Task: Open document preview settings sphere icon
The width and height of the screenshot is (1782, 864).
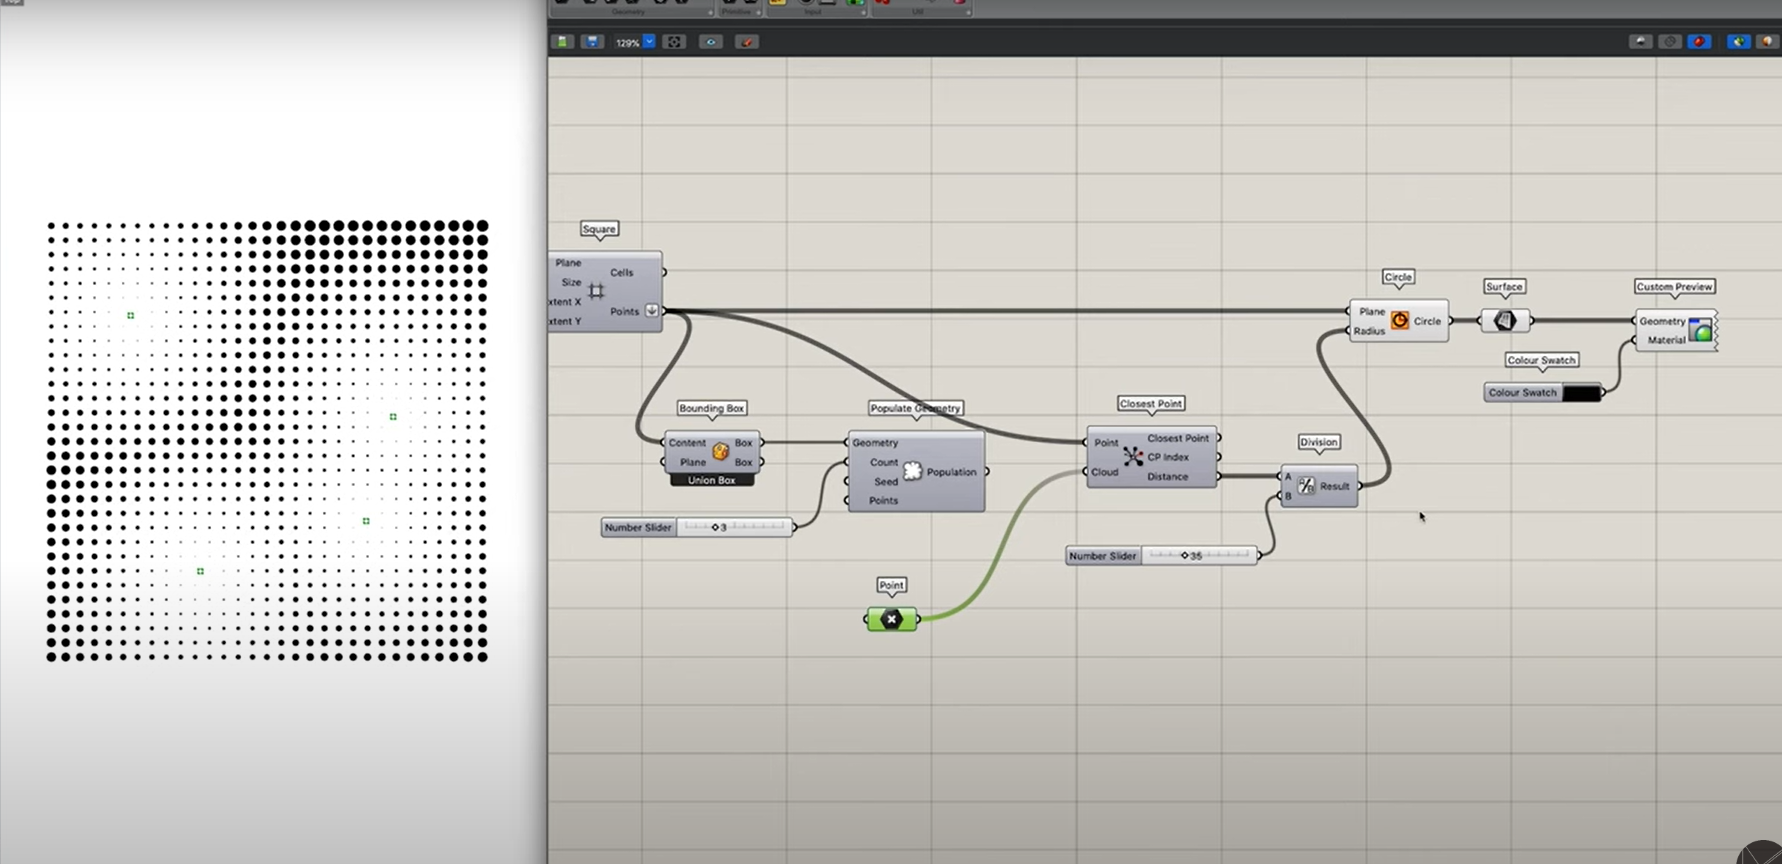Action: [x=1767, y=42]
